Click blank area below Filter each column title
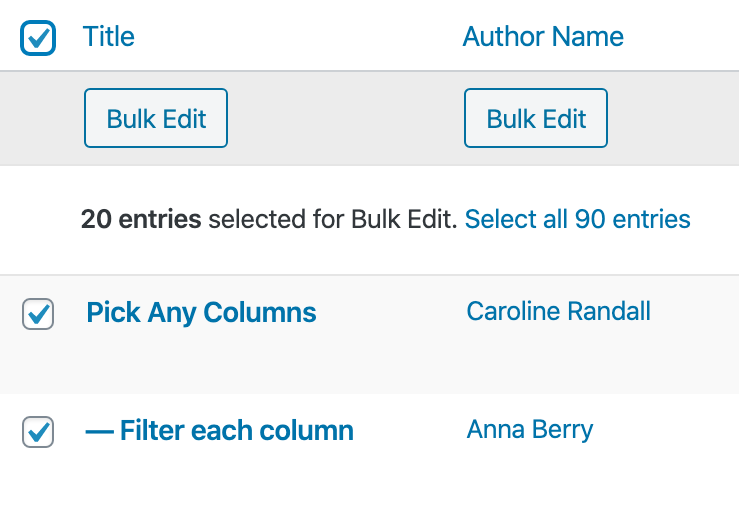This screenshot has width=740, height=510. [220, 478]
